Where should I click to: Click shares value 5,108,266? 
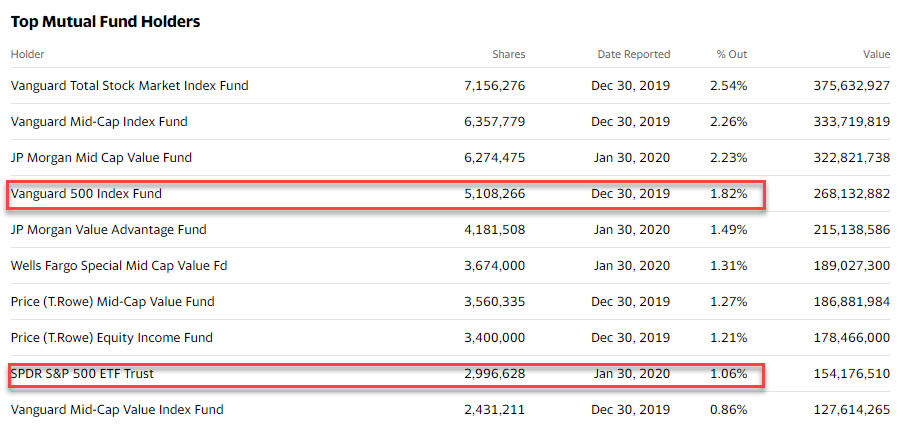point(495,194)
